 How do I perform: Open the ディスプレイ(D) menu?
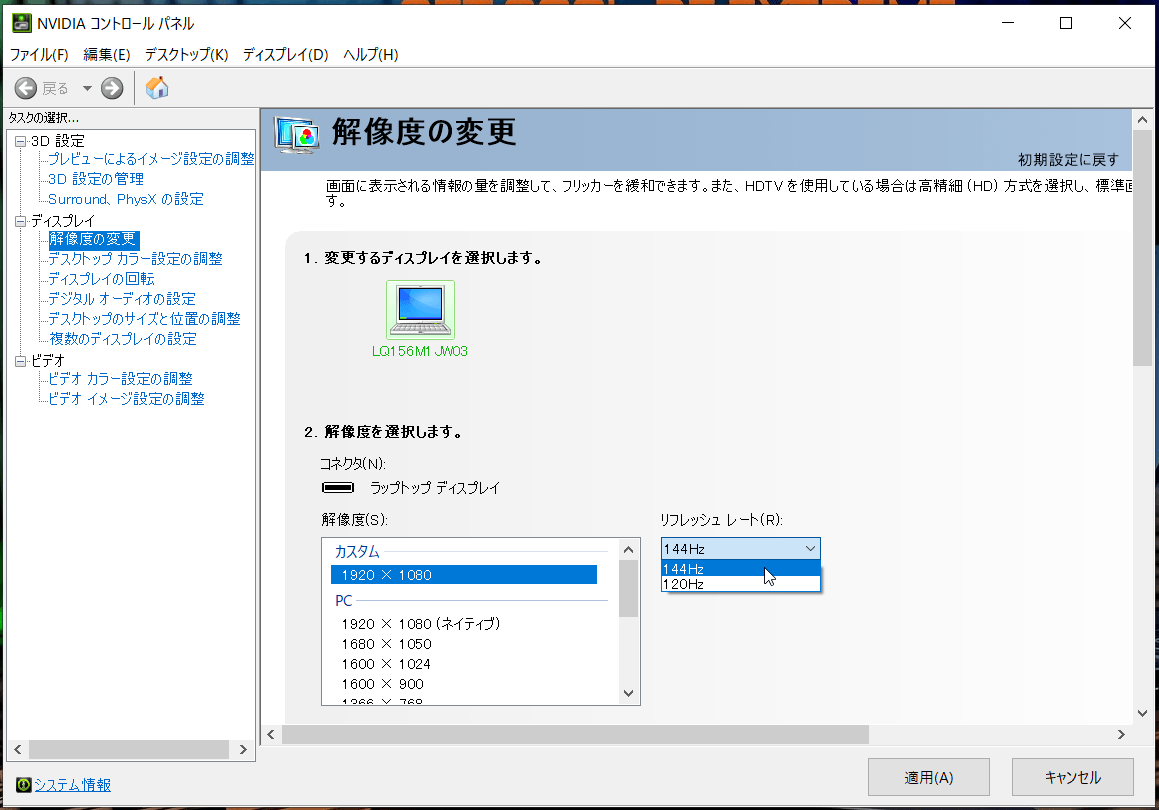285,55
